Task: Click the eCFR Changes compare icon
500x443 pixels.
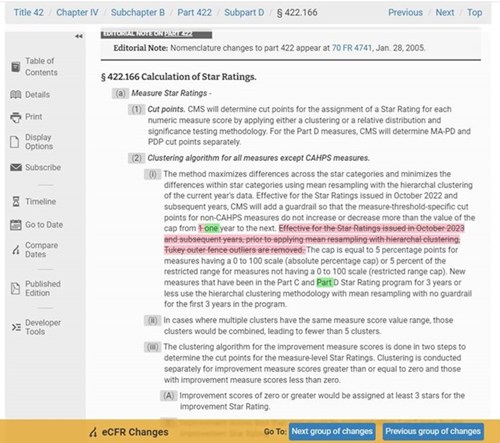Action: click(x=93, y=432)
